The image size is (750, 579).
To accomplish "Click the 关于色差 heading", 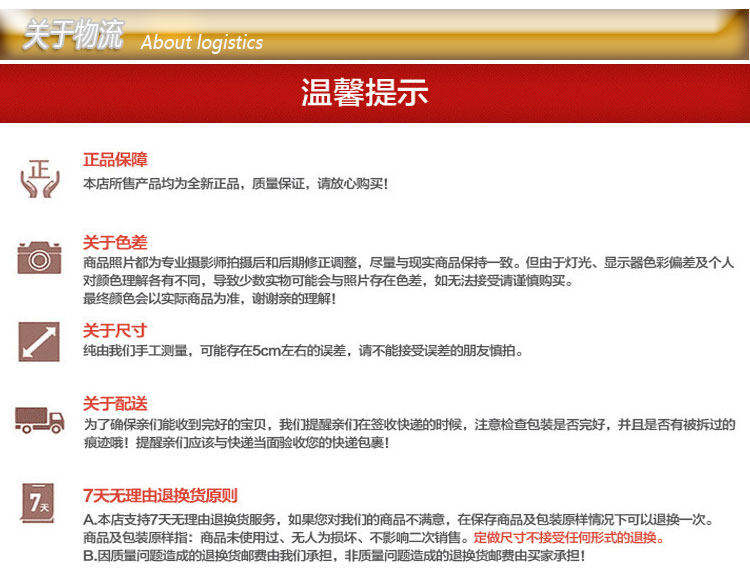I will click(x=115, y=243).
